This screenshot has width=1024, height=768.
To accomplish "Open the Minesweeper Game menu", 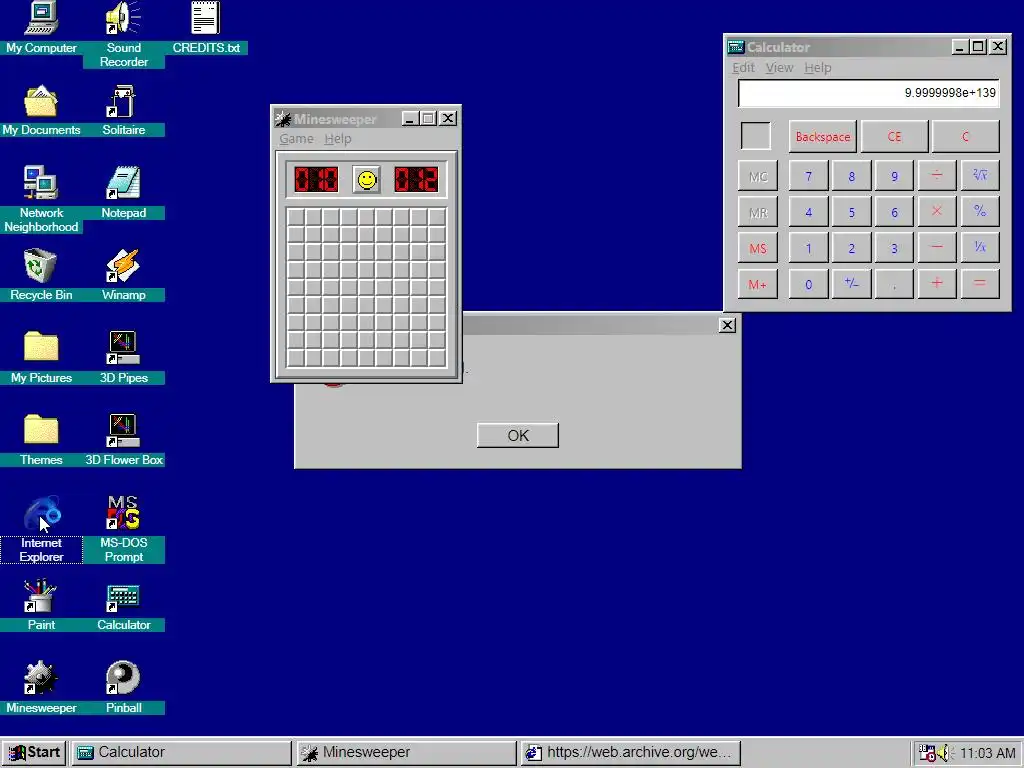I will pyautogui.click(x=296, y=138).
